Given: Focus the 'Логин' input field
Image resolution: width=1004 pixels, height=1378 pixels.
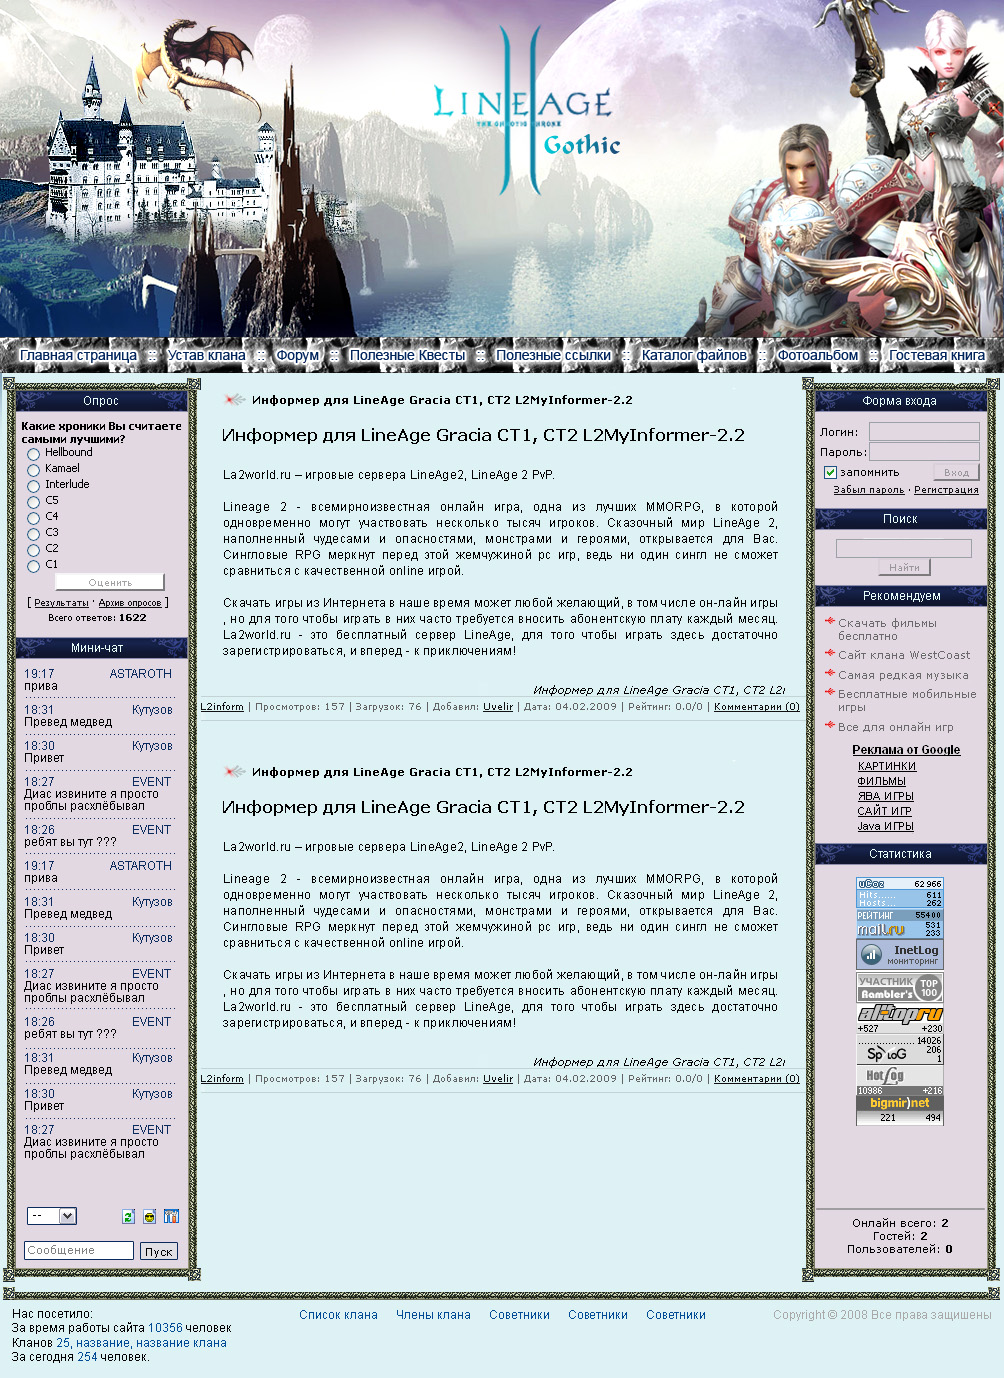Looking at the screenshot, I should 924,431.
